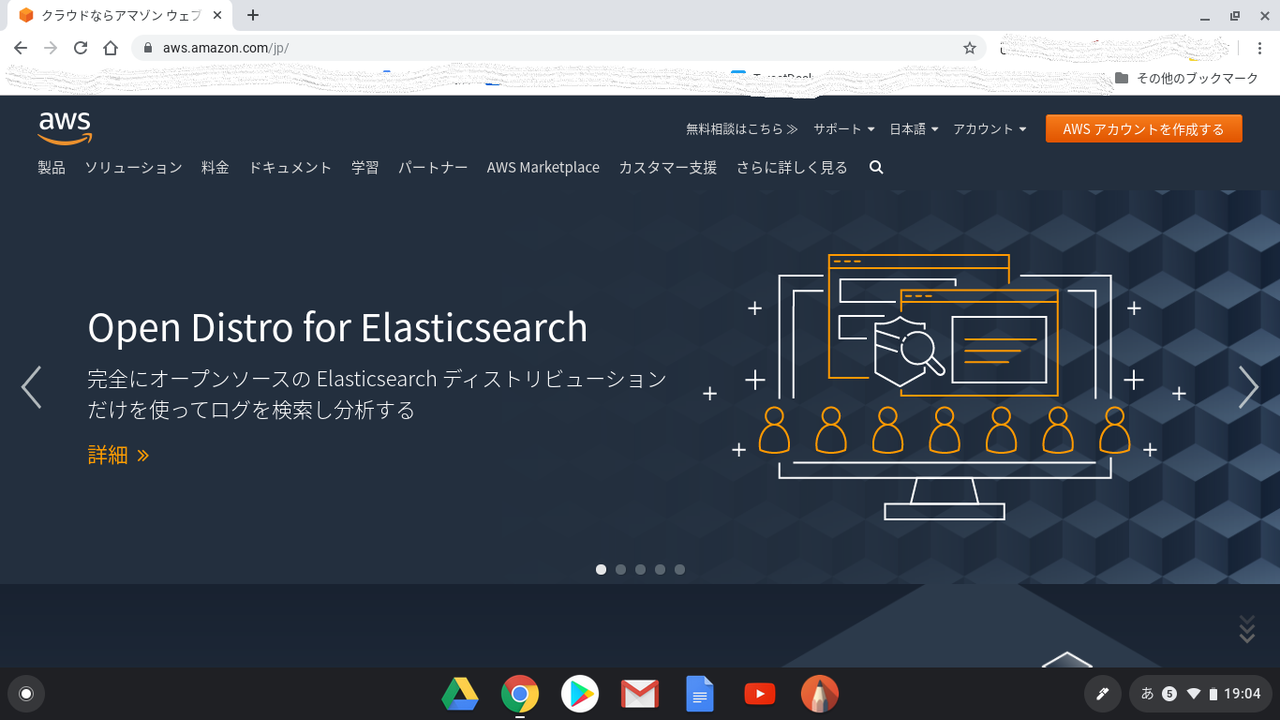1280x720 pixels.
Task: Open Gmail from the shelf
Action: click(640, 694)
